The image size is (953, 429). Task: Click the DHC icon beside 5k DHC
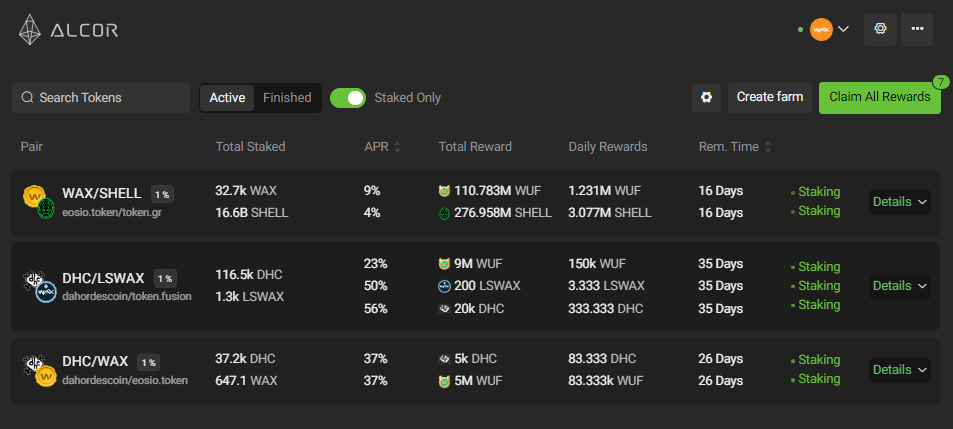click(444, 359)
